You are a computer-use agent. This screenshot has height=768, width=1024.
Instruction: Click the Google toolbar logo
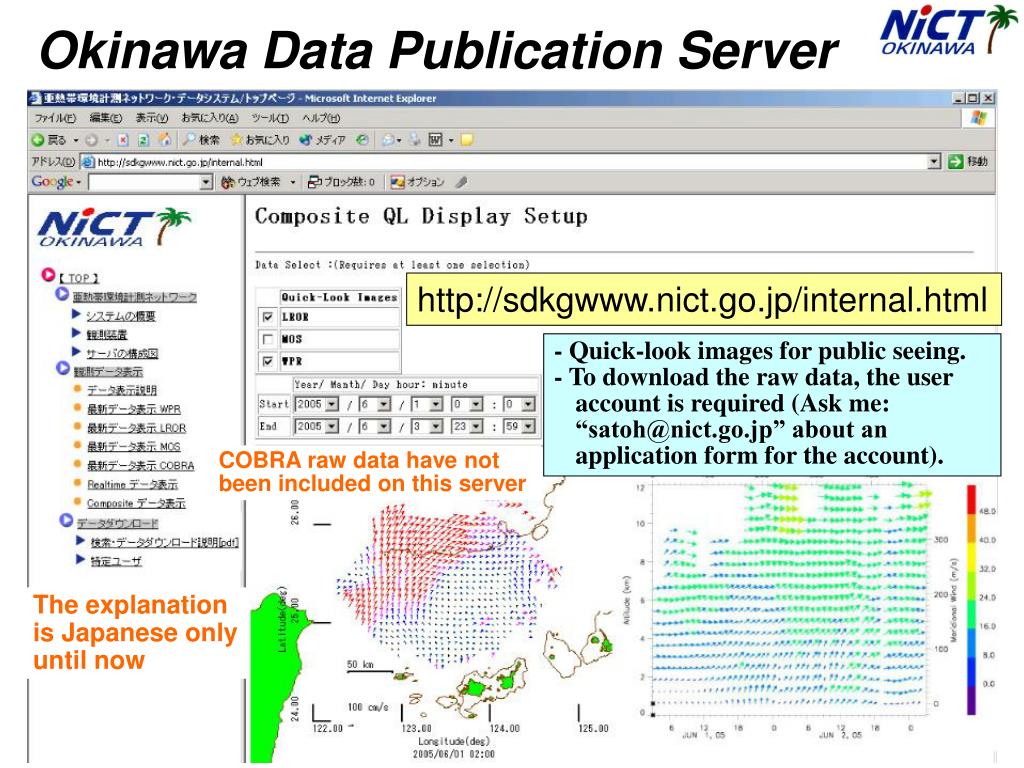pos(52,182)
